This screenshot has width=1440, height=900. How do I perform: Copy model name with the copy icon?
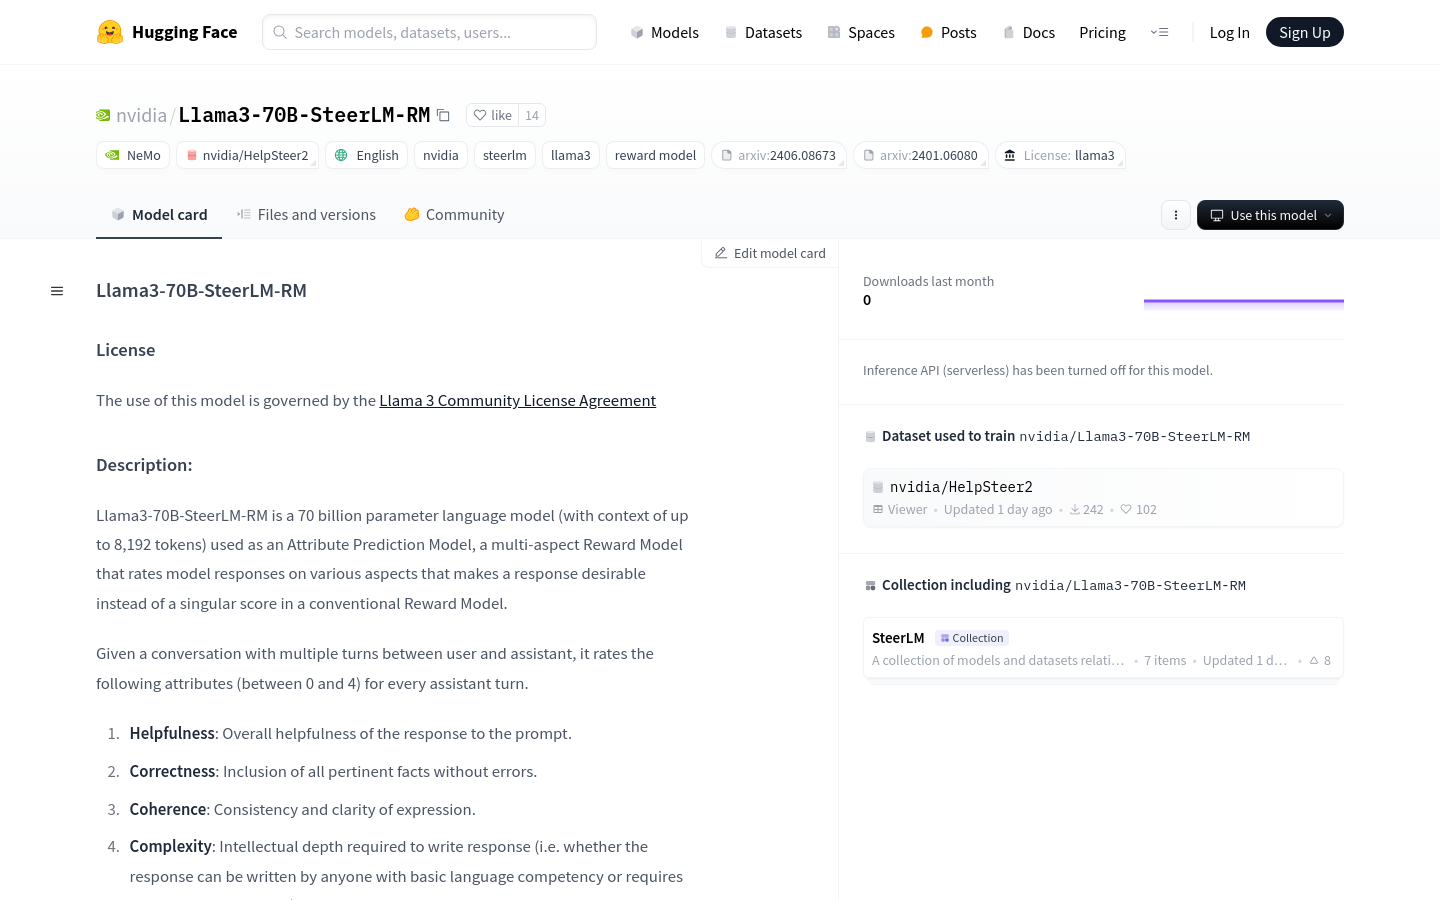click(x=443, y=115)
